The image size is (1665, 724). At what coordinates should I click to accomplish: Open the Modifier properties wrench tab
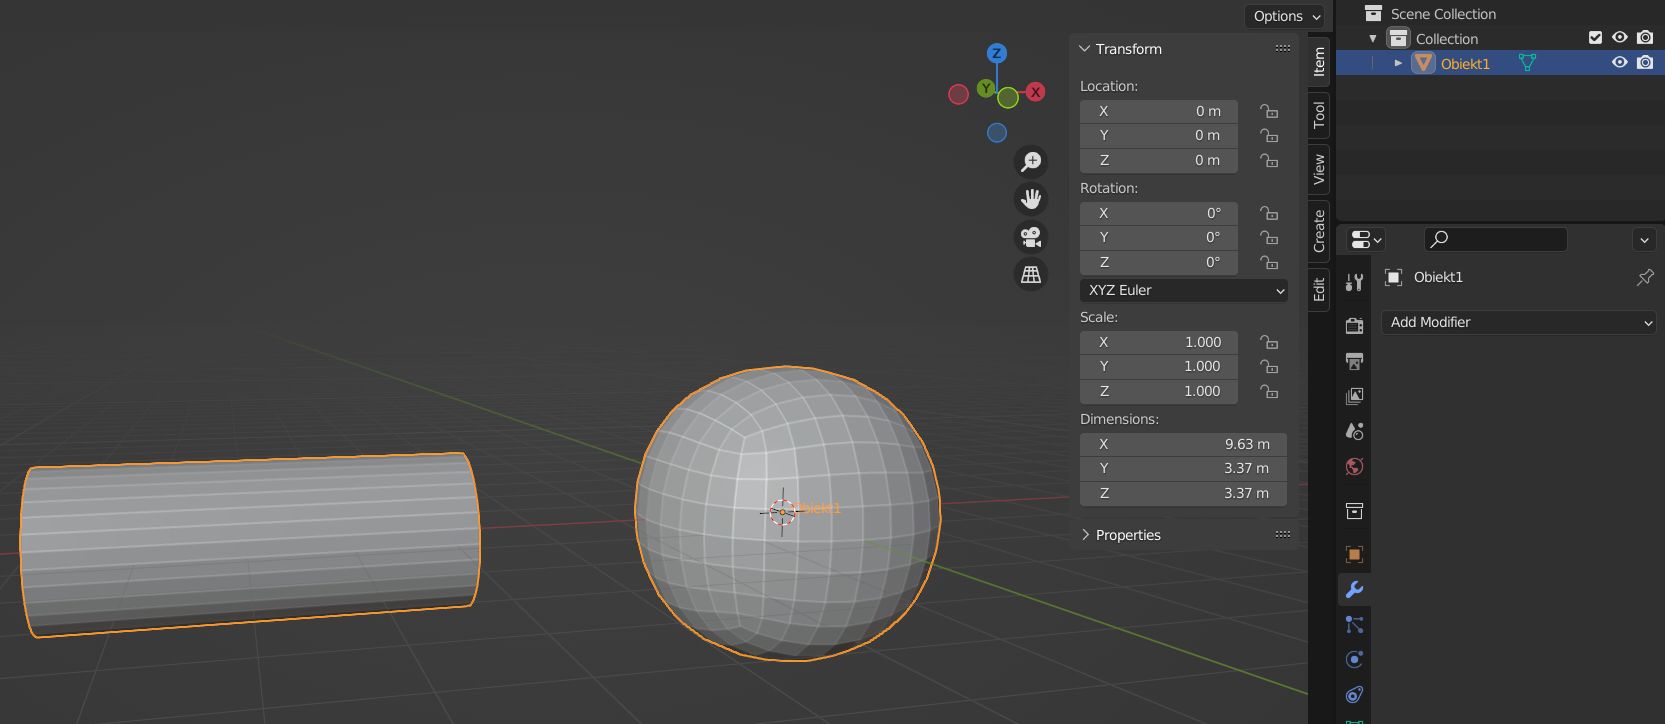(1354, 590)
